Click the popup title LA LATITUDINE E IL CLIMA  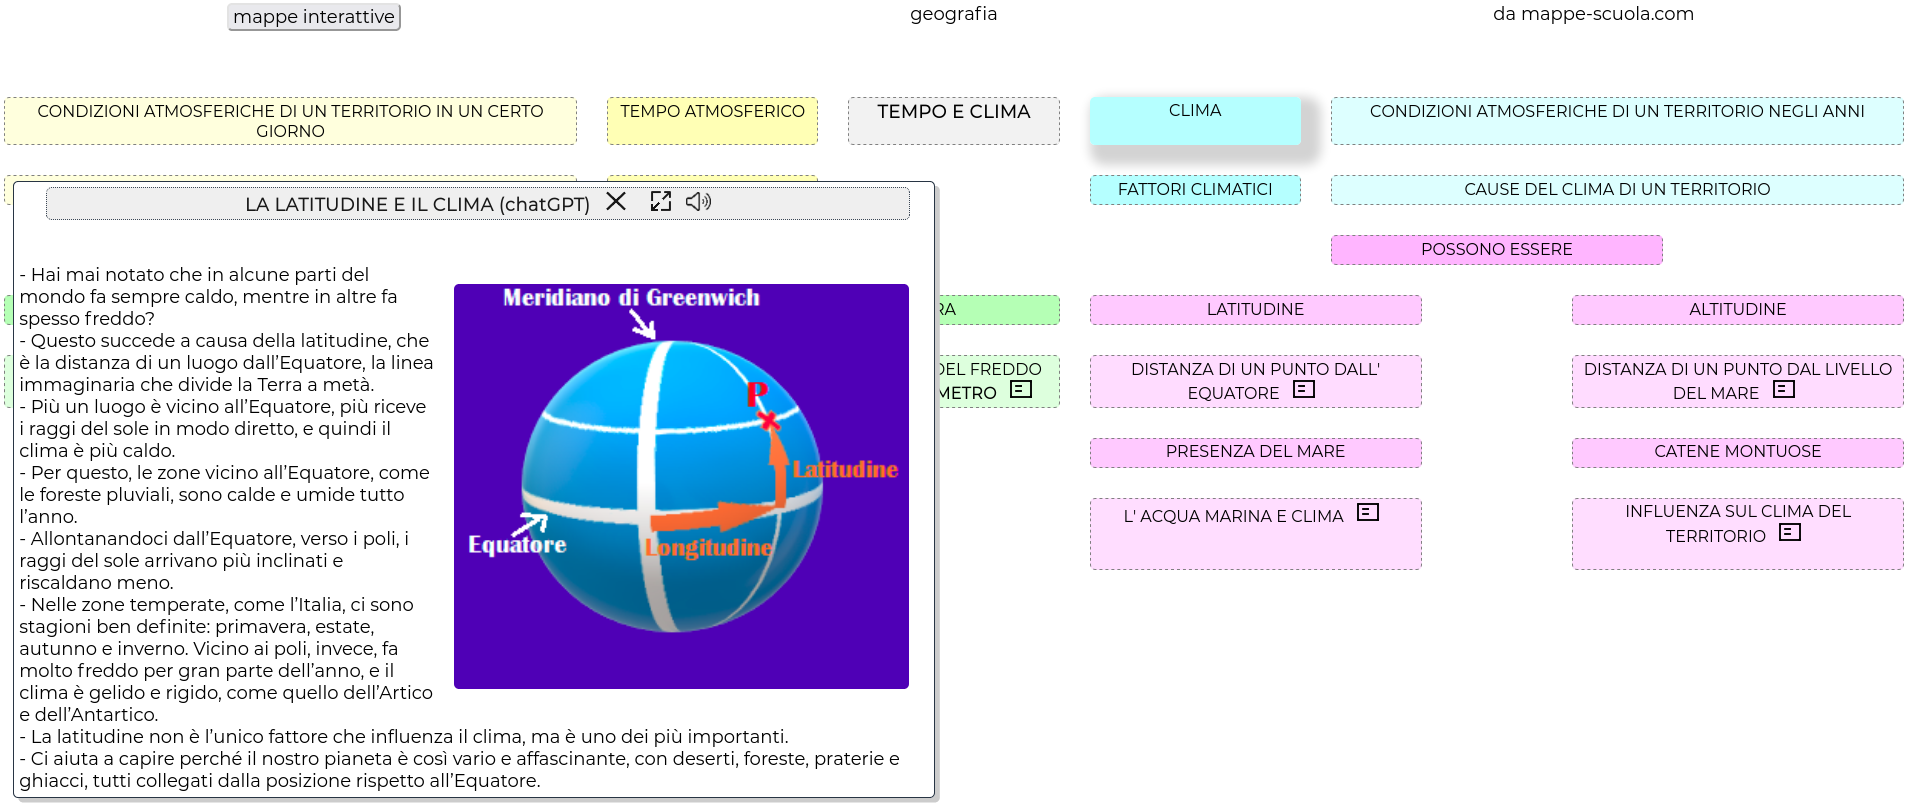pyautogui.click(x=417, y=204)
